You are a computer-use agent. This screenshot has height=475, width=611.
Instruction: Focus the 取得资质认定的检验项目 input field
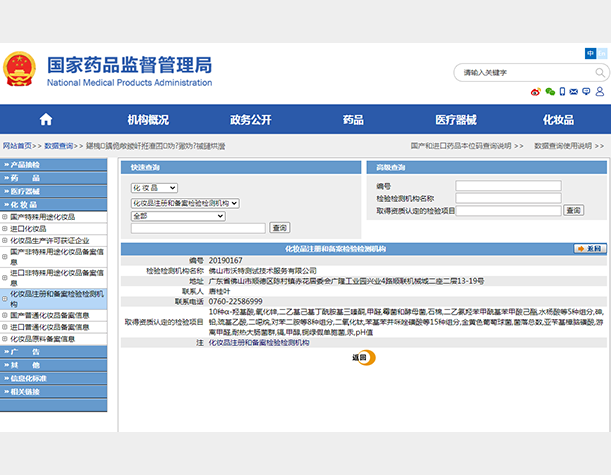(509, 211)
